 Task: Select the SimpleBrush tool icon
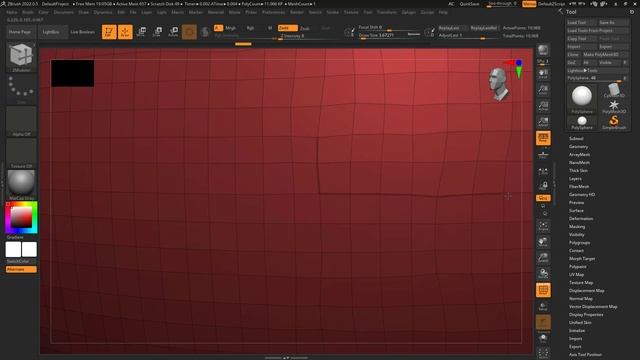pyautogui.click(x=613, y=122)
